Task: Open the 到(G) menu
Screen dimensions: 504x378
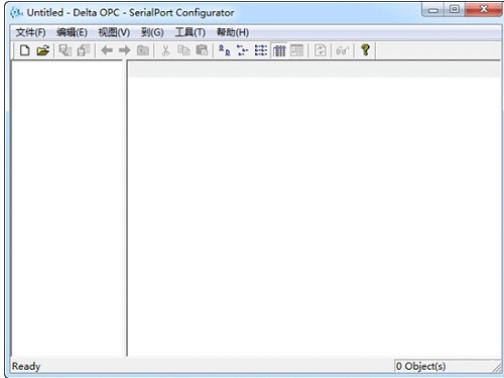Action: coord(152,32)
